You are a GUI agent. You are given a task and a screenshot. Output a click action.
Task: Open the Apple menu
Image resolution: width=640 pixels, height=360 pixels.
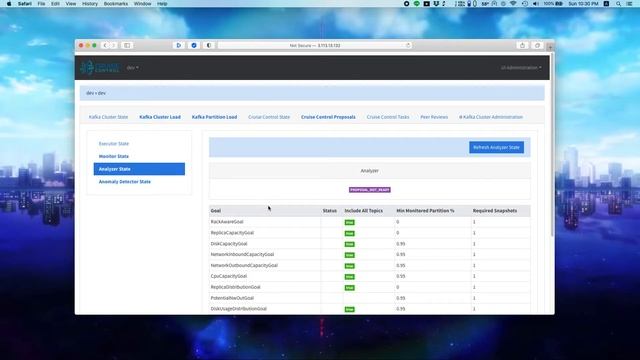coord(9,4)
